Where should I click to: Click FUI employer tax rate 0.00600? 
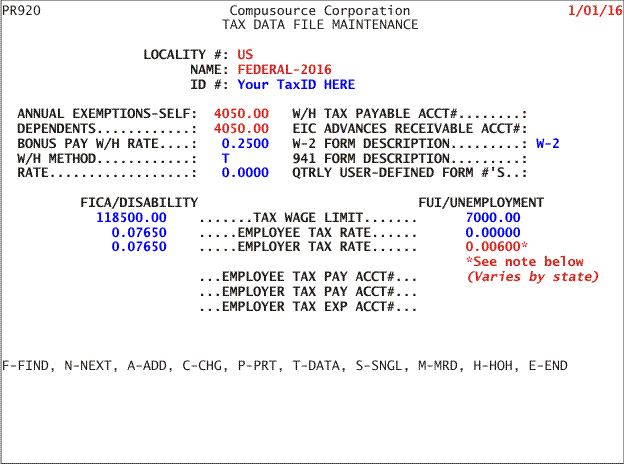click(x=493, y=247)
